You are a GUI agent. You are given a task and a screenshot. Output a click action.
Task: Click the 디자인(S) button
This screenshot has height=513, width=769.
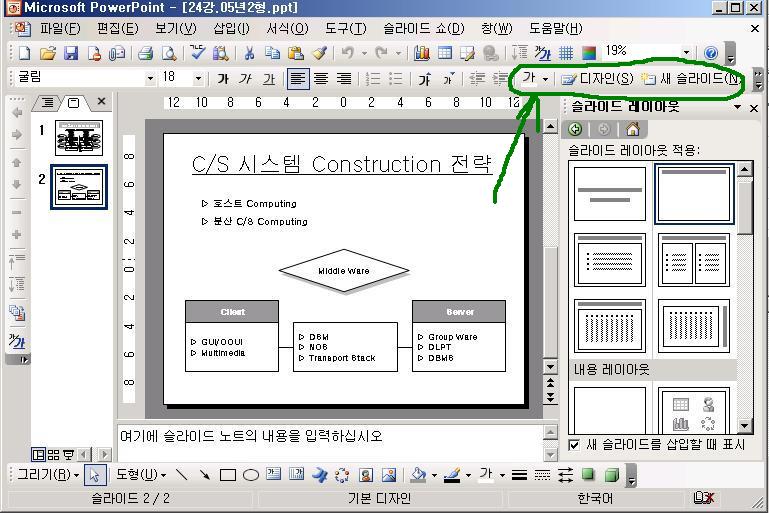(x=597, y=78)
